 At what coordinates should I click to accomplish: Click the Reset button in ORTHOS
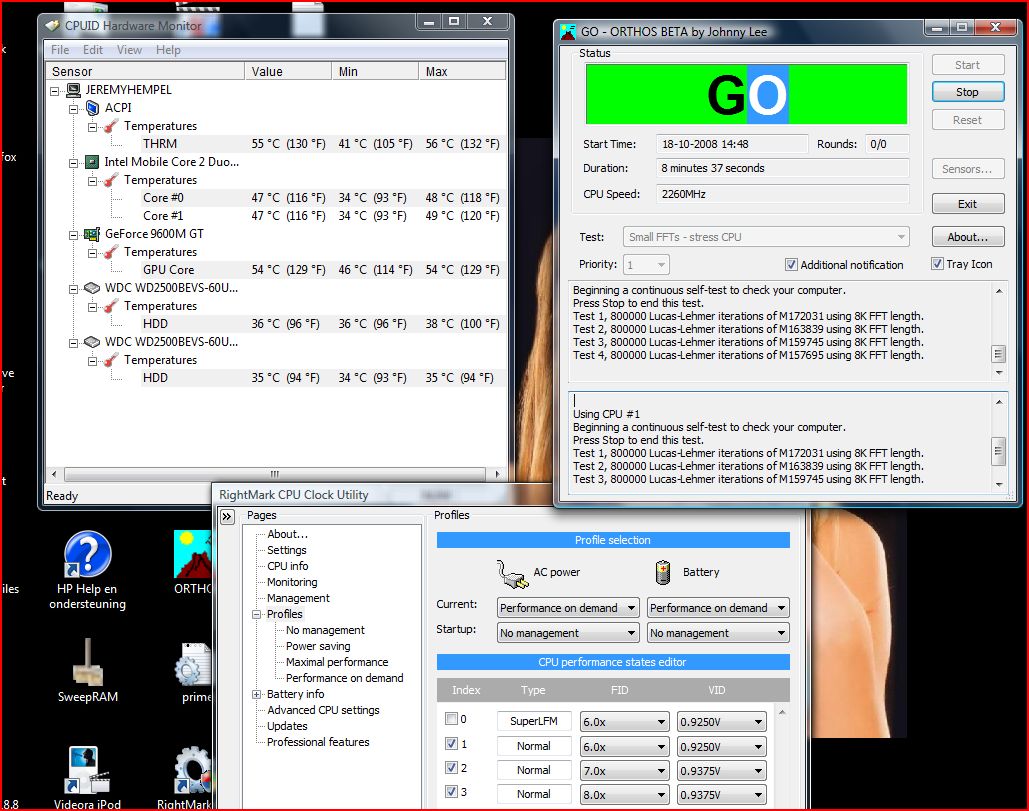tap(968, 120)
